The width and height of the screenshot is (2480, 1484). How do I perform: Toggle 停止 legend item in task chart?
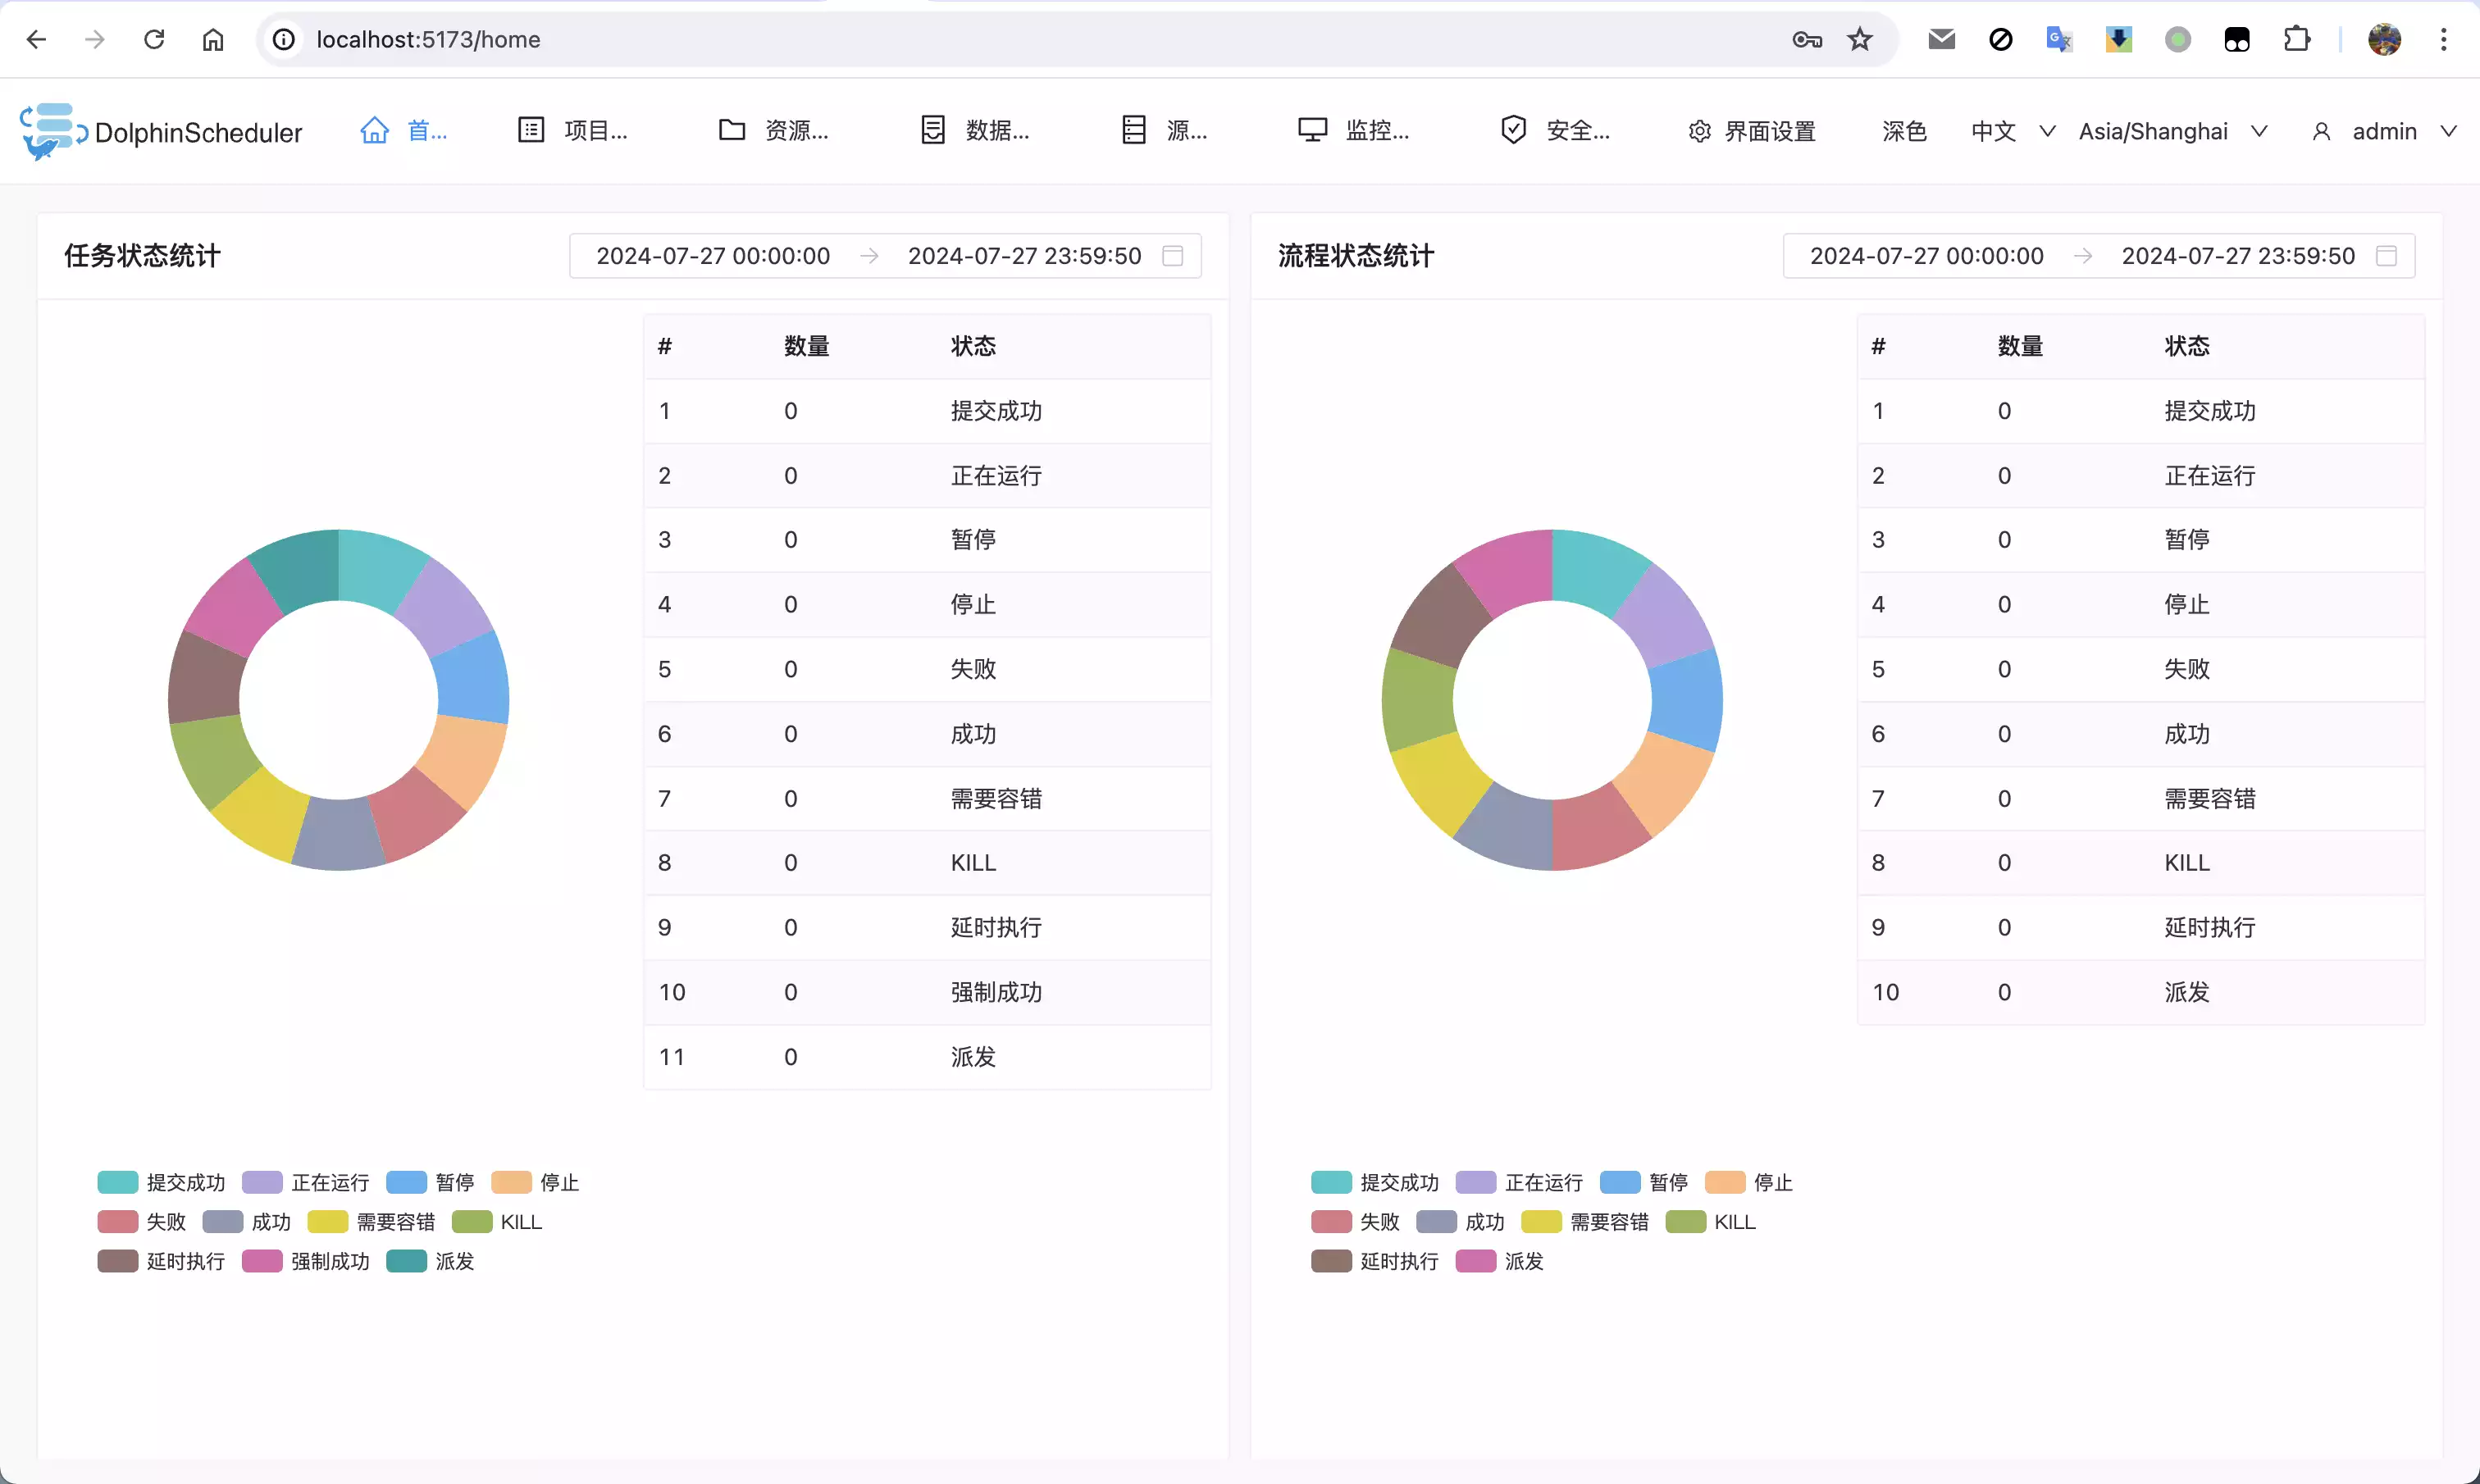535,1182
